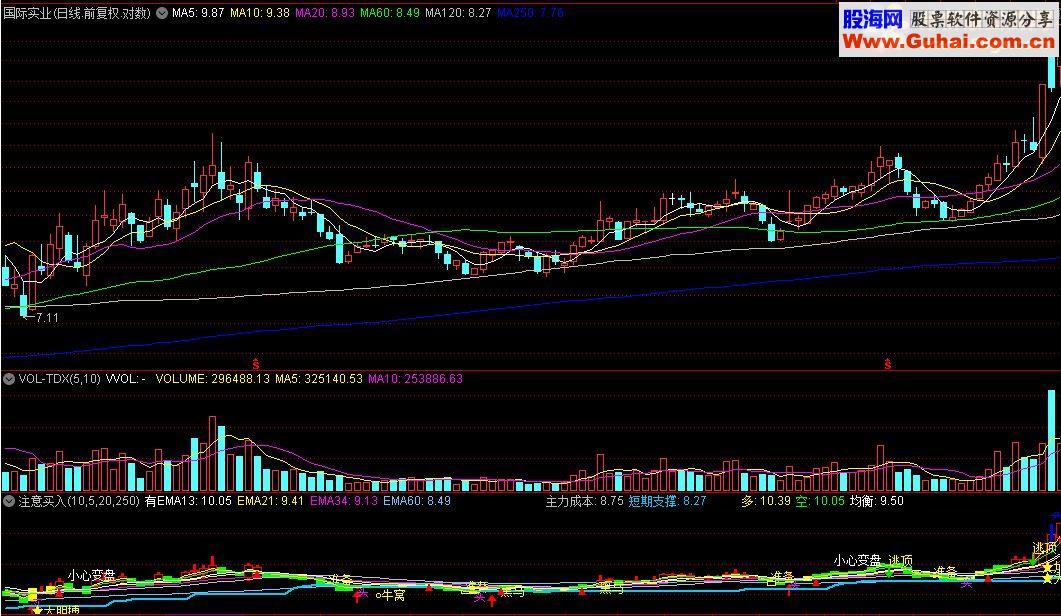This screenshot has width=1061, height=616.
Task: Click the volume MA5: 325140.53 value
Action: tap(319, 379)
